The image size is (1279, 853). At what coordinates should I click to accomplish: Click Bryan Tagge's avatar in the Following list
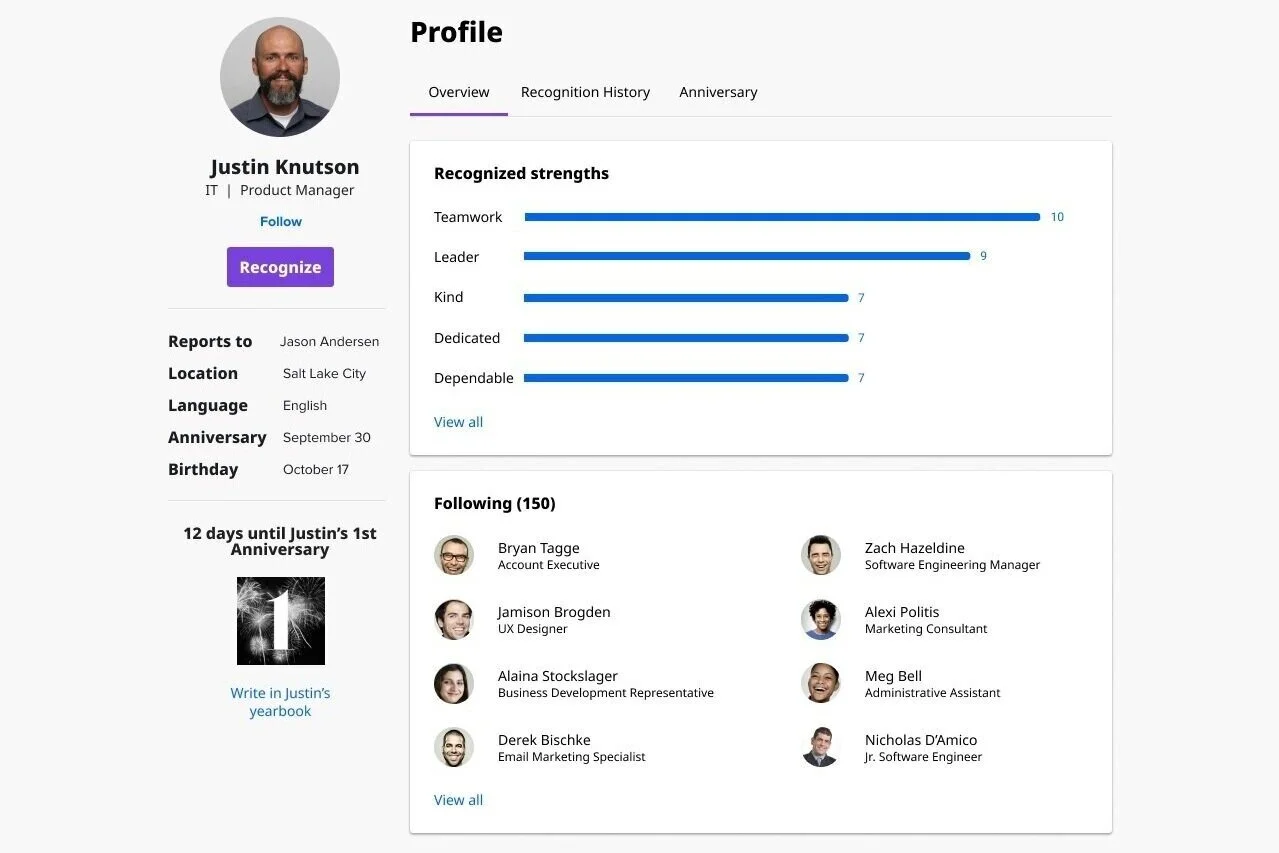tap(454, 555)
